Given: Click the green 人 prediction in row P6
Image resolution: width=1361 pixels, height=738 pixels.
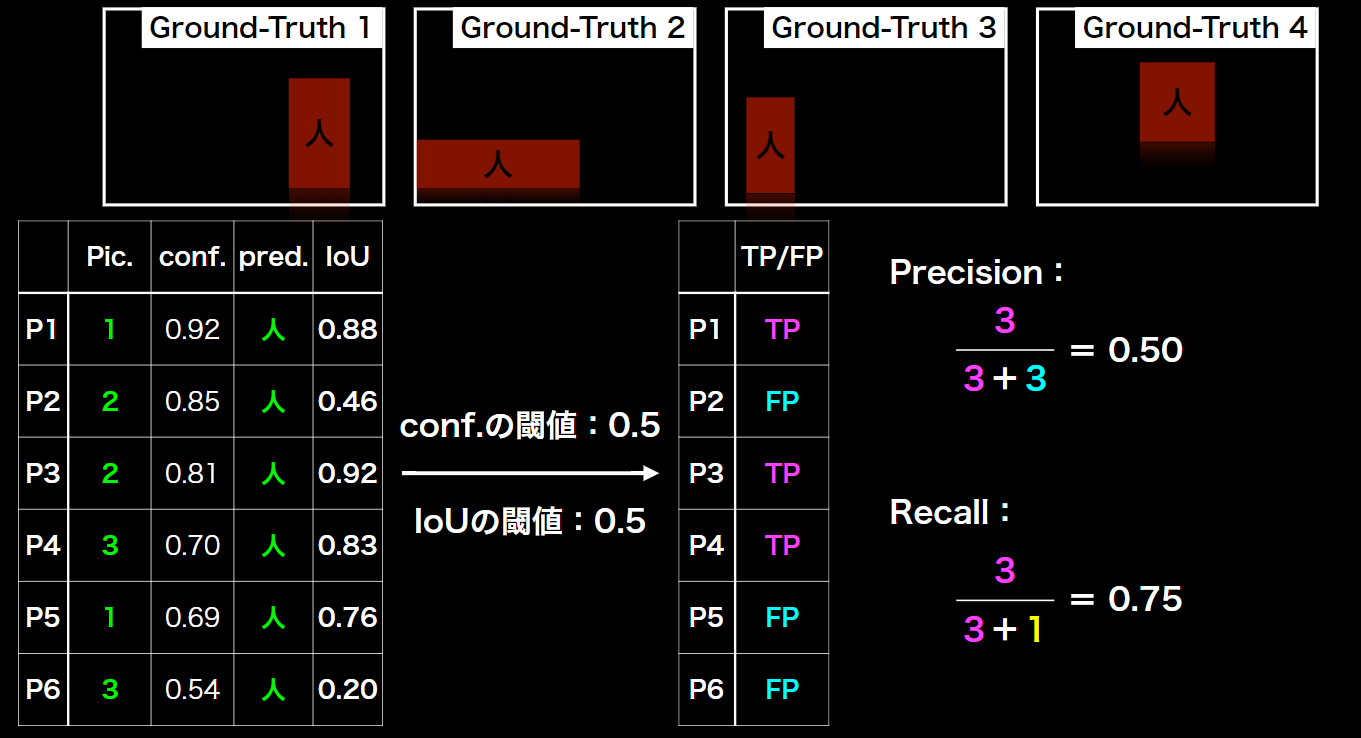Looking at the screenshot, I should 273,690.
